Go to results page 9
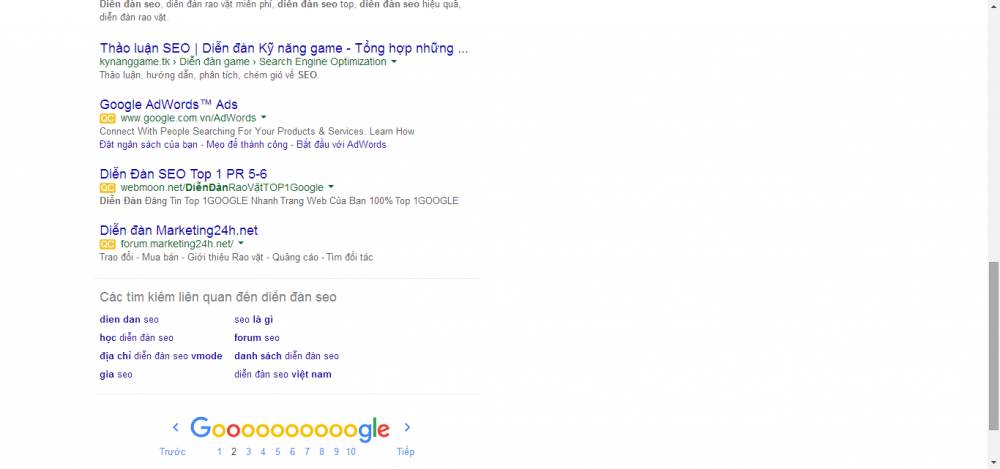 pos(336,452)
